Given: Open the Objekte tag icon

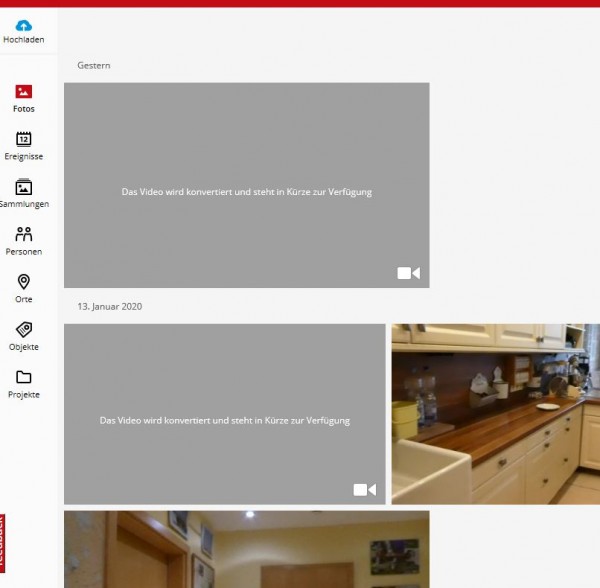Looking at the screenshot, I should 24,329.
